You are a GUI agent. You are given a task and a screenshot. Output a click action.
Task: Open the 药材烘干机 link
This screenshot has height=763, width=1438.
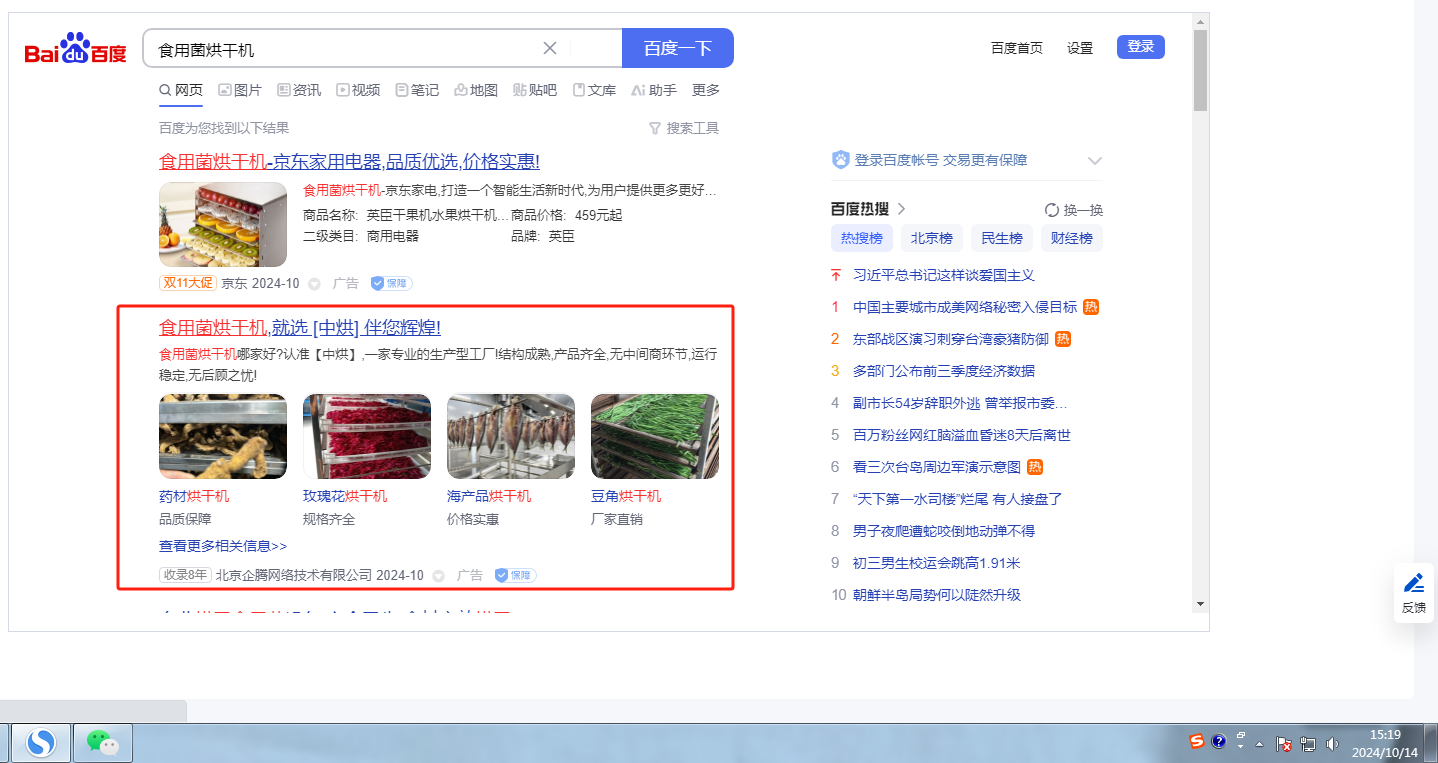(x=194, y=496)
